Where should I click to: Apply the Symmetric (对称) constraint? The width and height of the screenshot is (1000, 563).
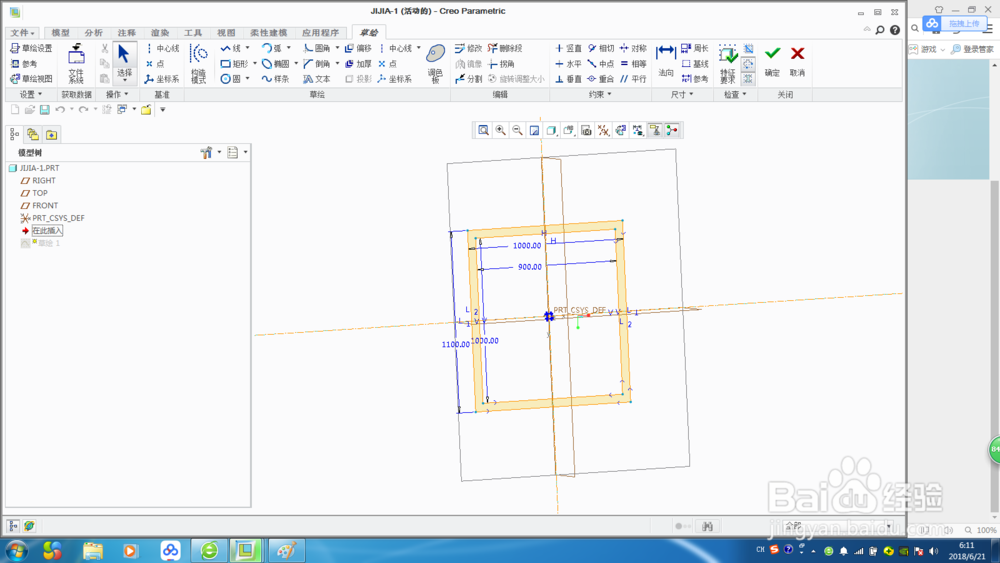(633, 48)
